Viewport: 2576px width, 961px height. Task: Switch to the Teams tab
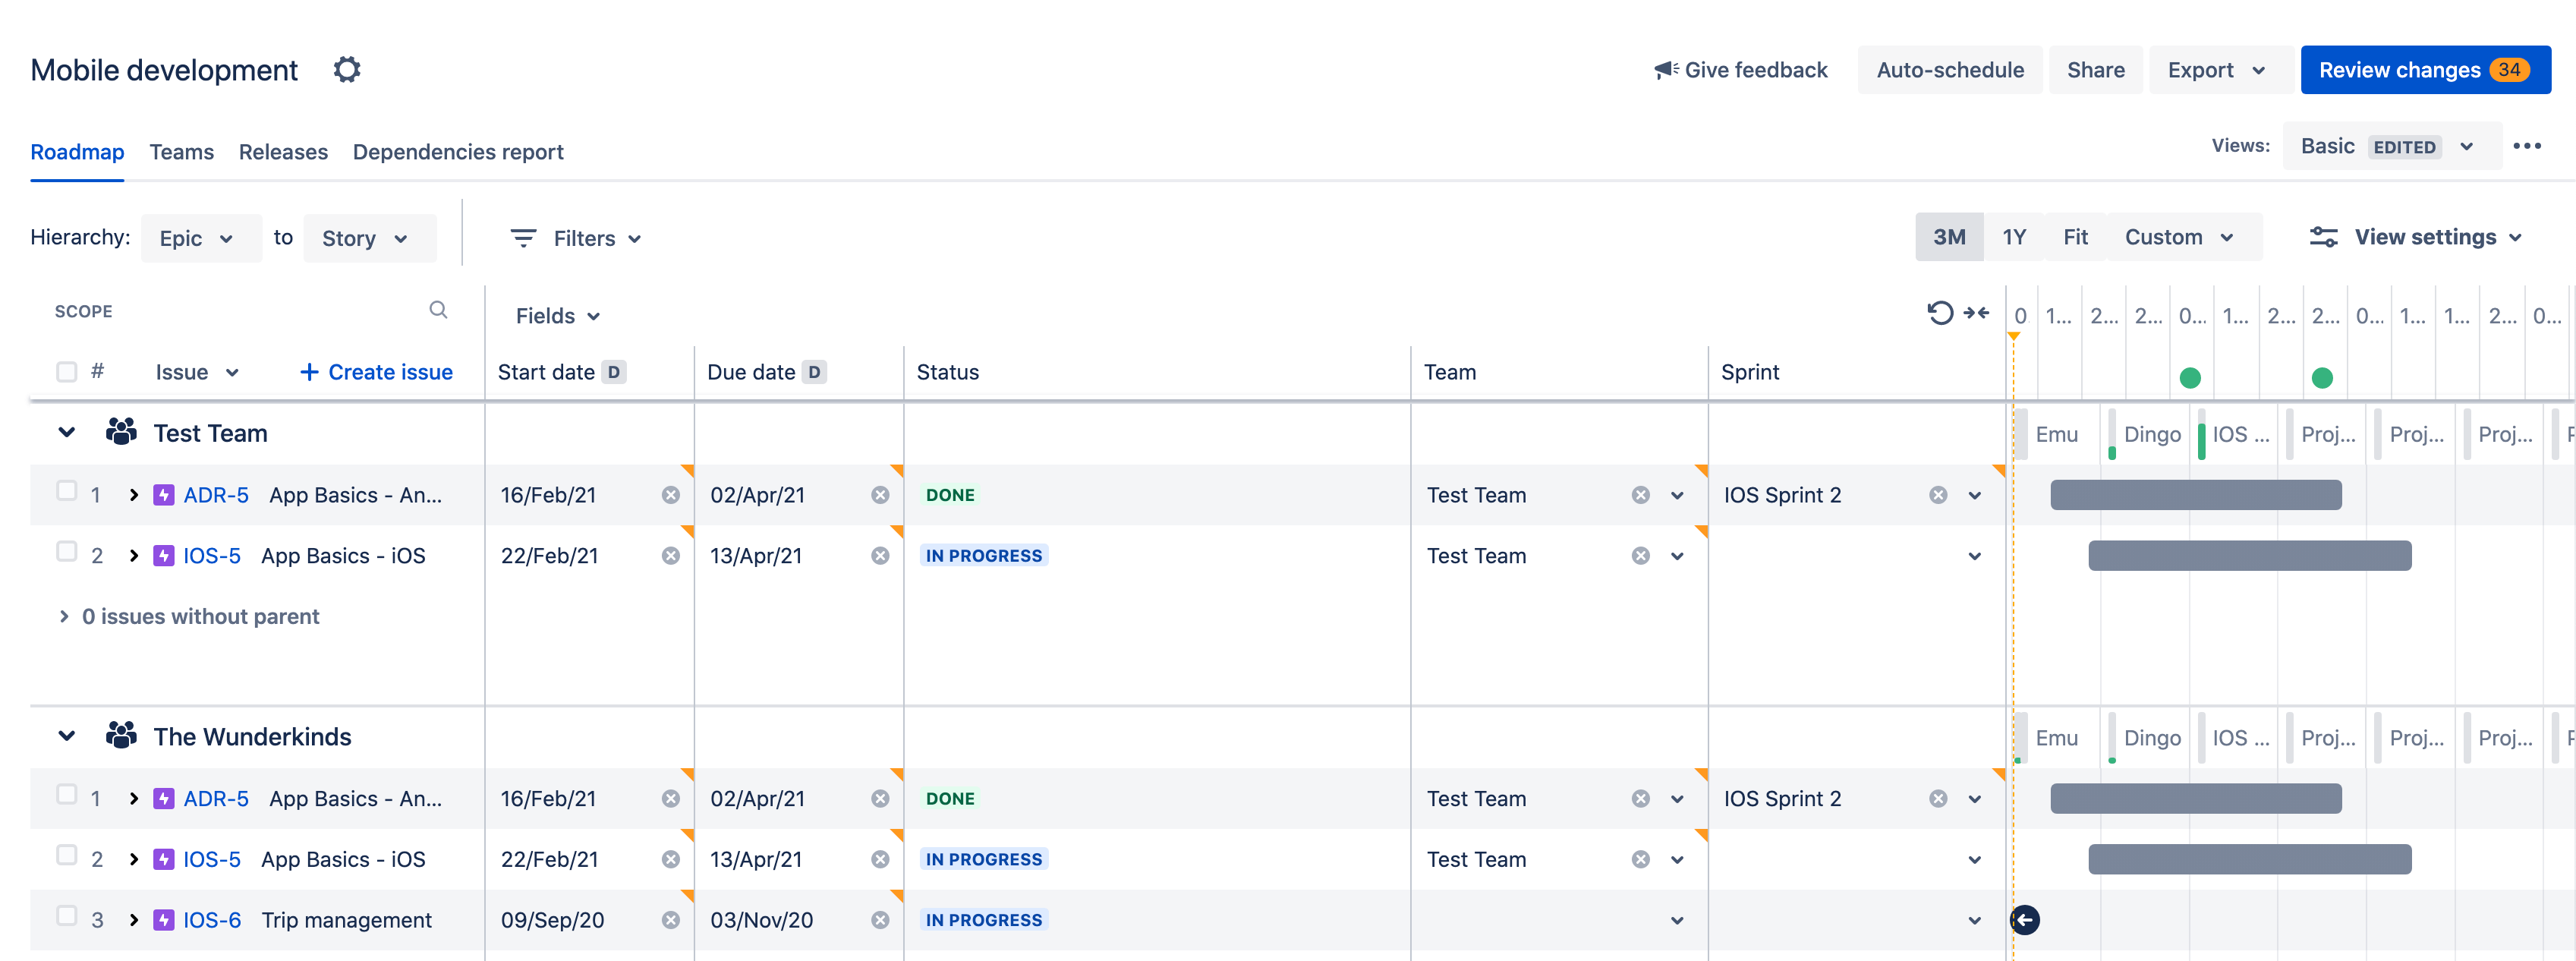point(181,151)
